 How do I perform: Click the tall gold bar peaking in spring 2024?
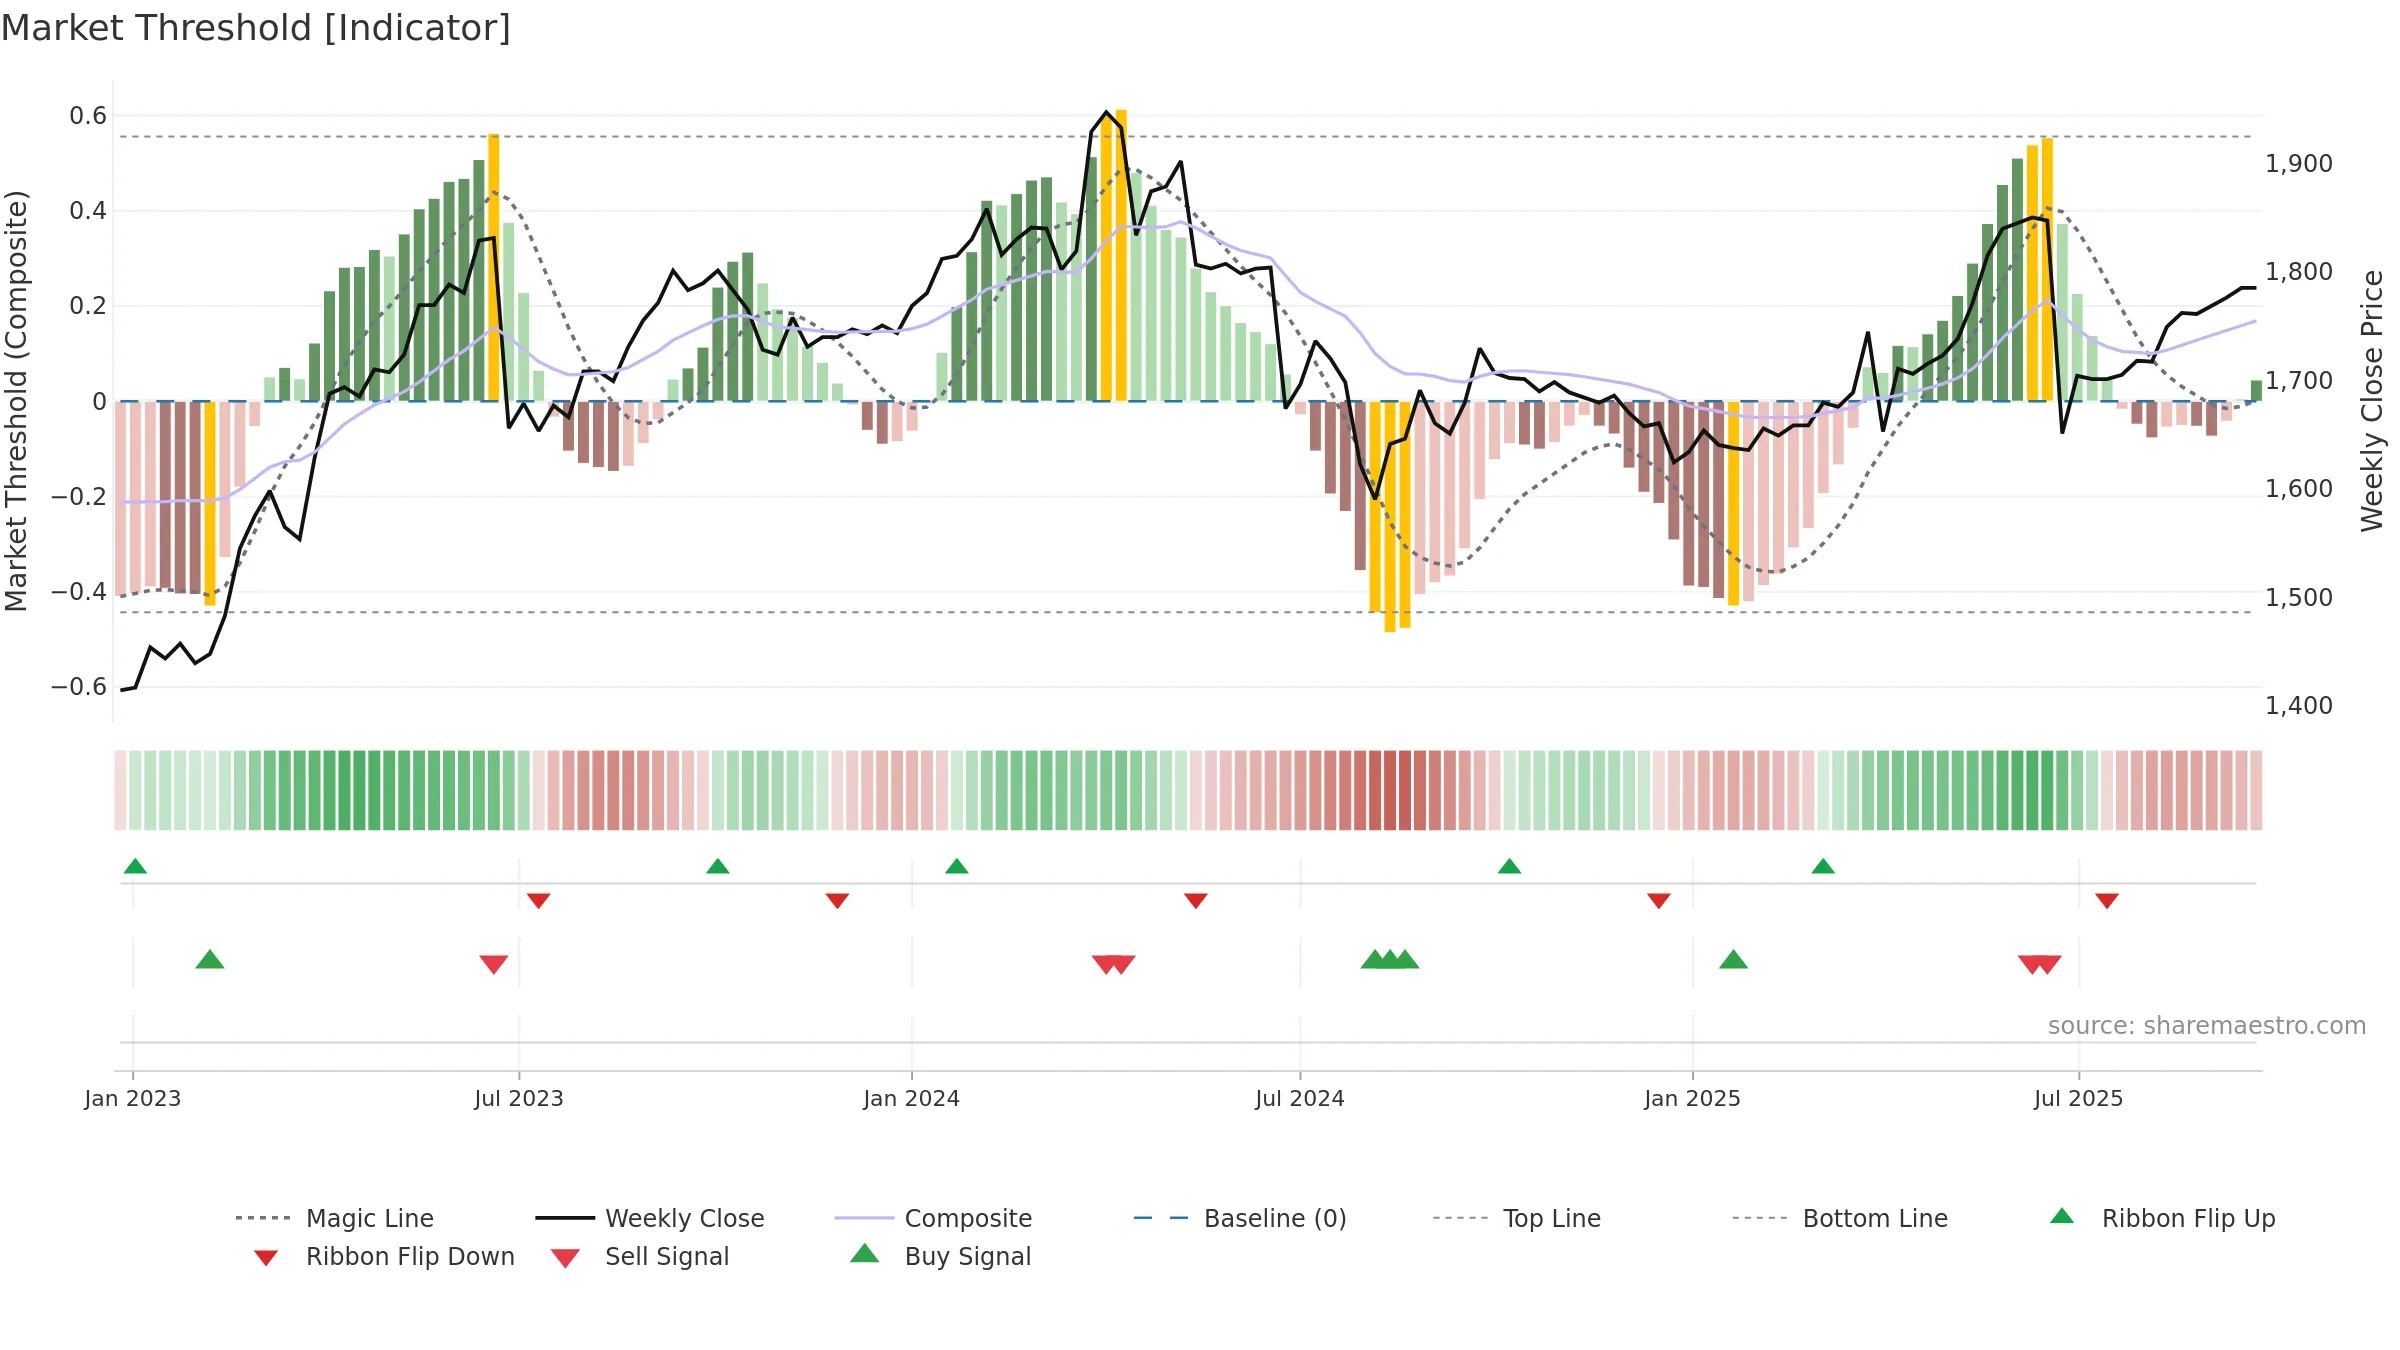pos(1121,255)
